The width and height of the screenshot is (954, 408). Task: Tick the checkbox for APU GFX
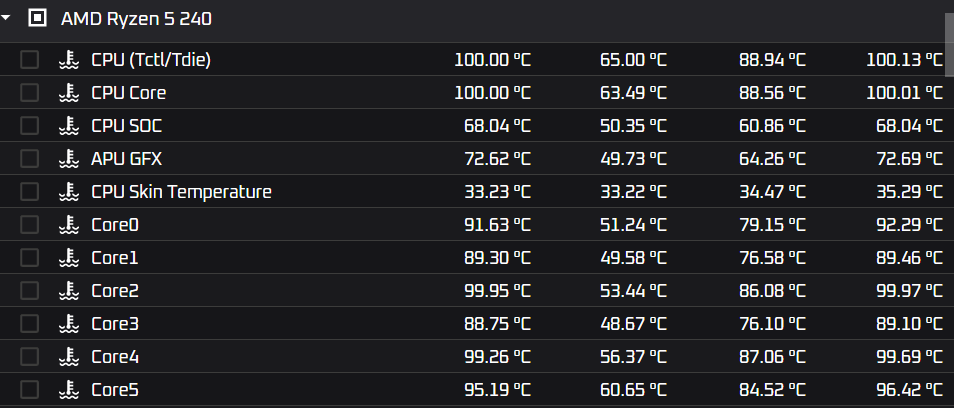pyautogui.click(x=29, y=159)
